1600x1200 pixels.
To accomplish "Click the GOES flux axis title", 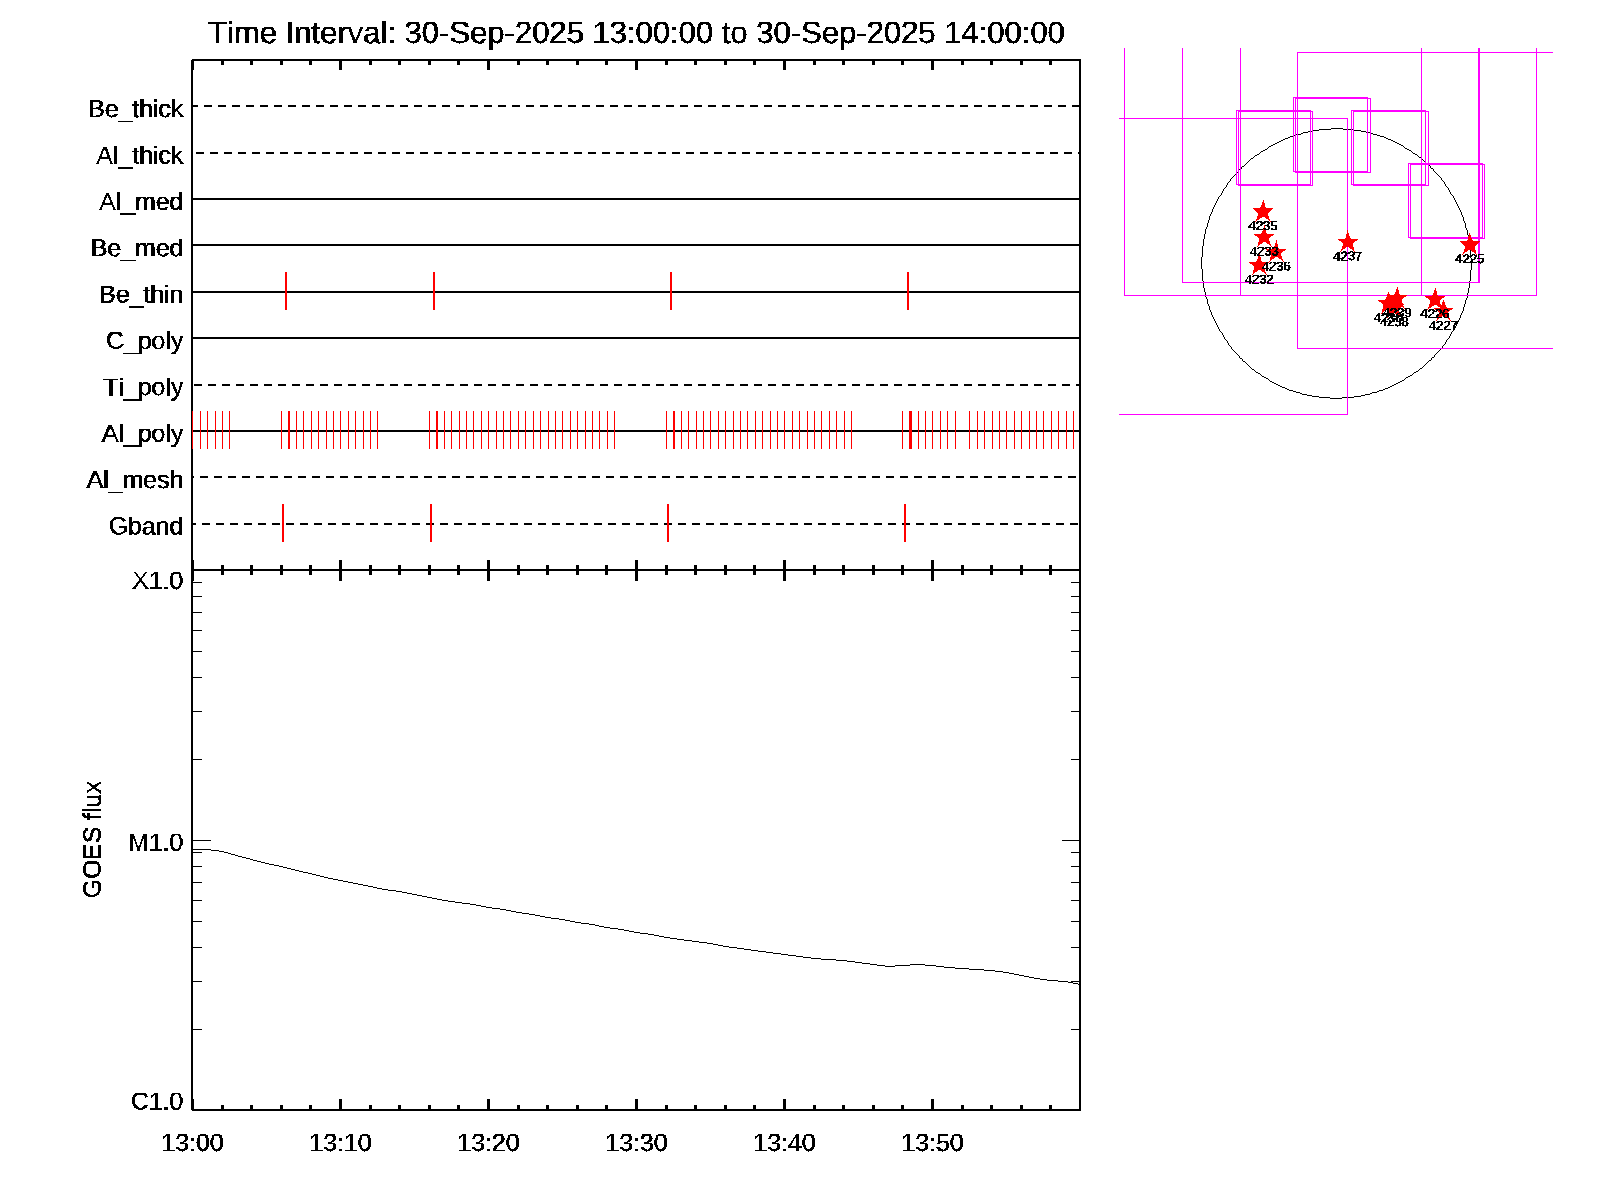I will (92, 840).
